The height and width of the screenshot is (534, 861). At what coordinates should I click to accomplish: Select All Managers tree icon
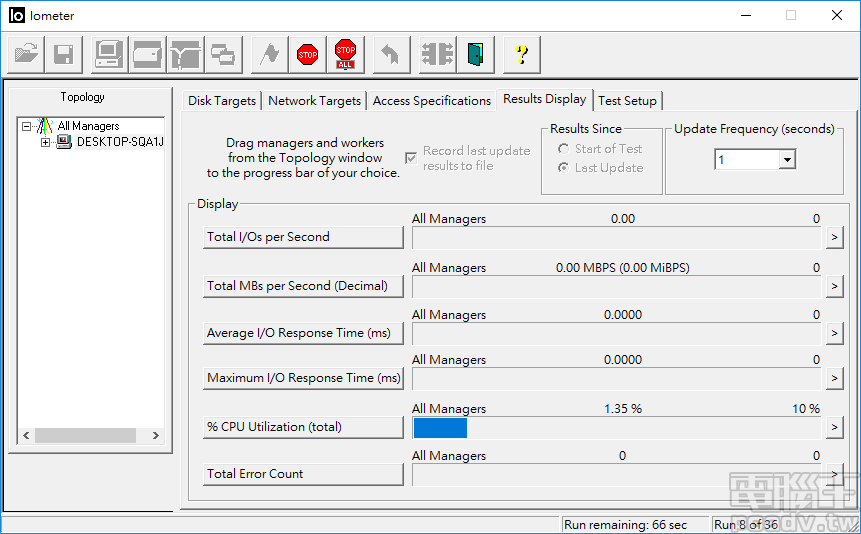pyautogui.click(x=44, y=126)
